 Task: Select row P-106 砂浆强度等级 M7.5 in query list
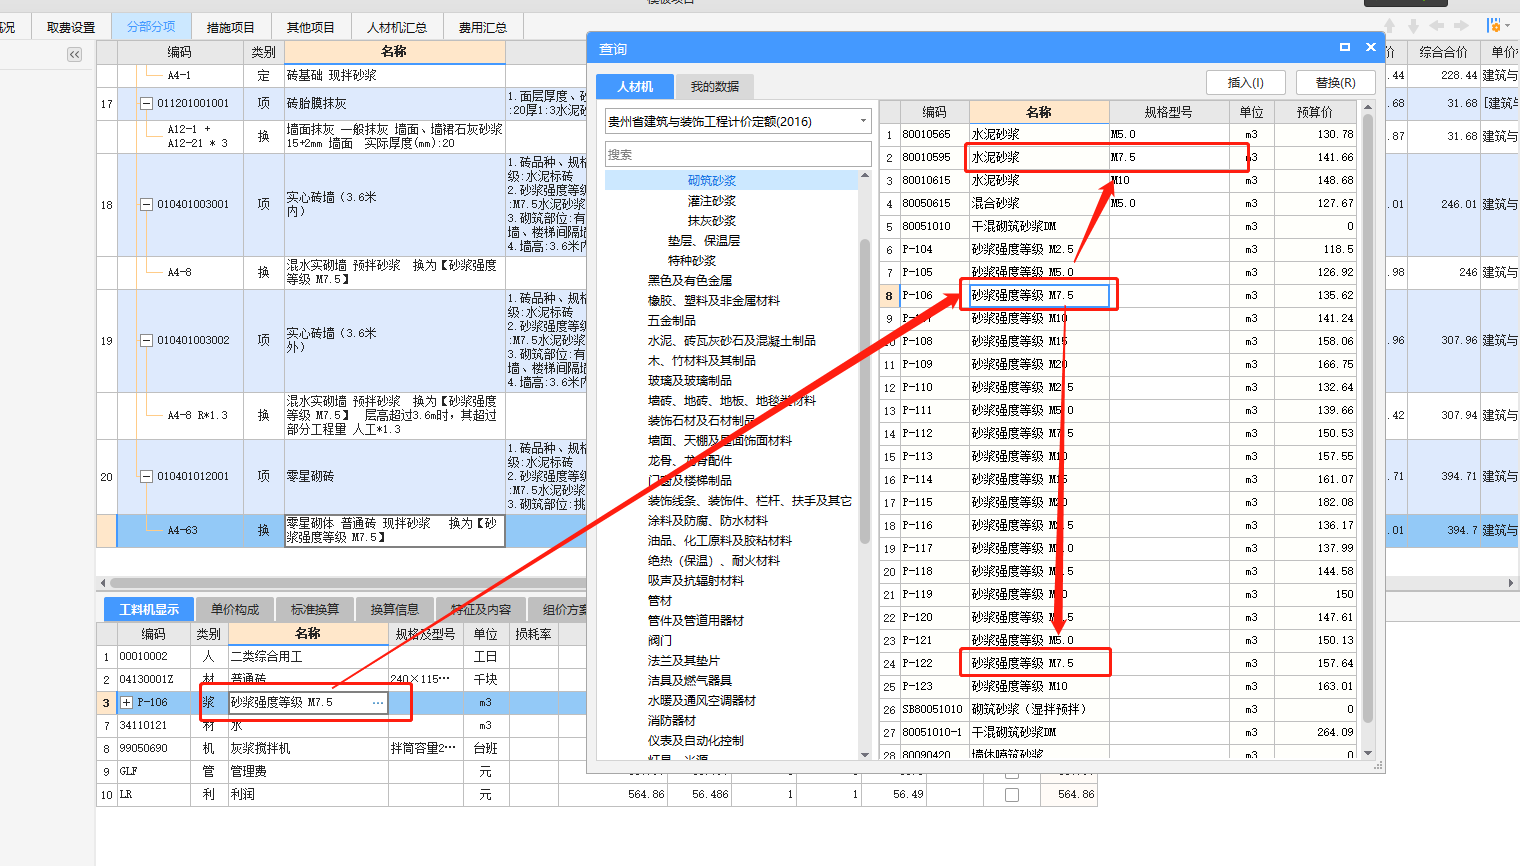1118,295
